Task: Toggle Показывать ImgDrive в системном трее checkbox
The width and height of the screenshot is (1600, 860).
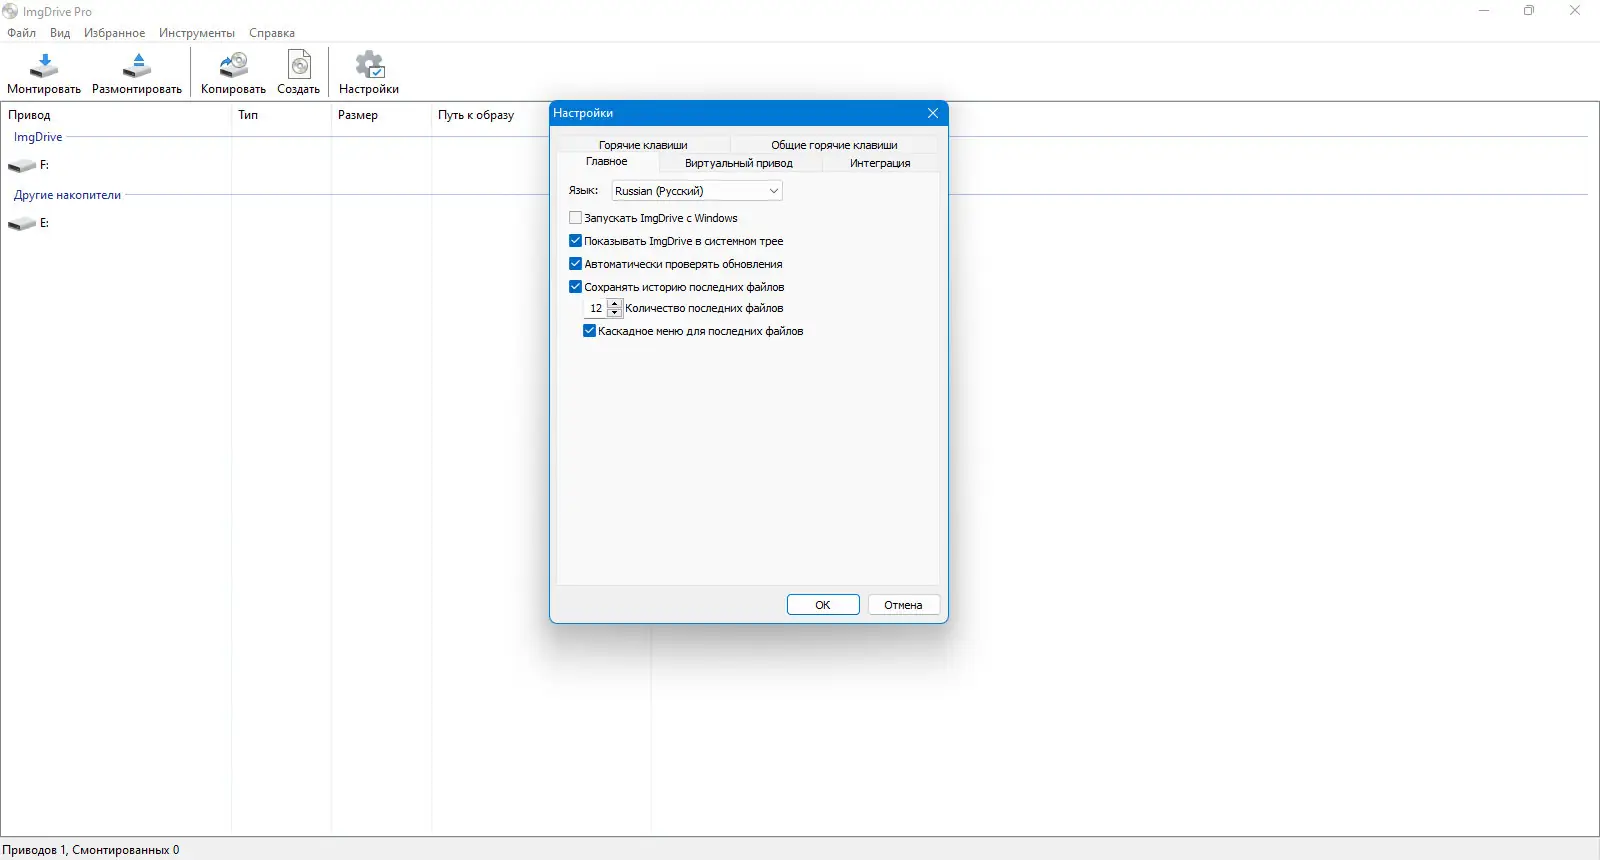Action: pyautogui.click(x=575, y=241)
